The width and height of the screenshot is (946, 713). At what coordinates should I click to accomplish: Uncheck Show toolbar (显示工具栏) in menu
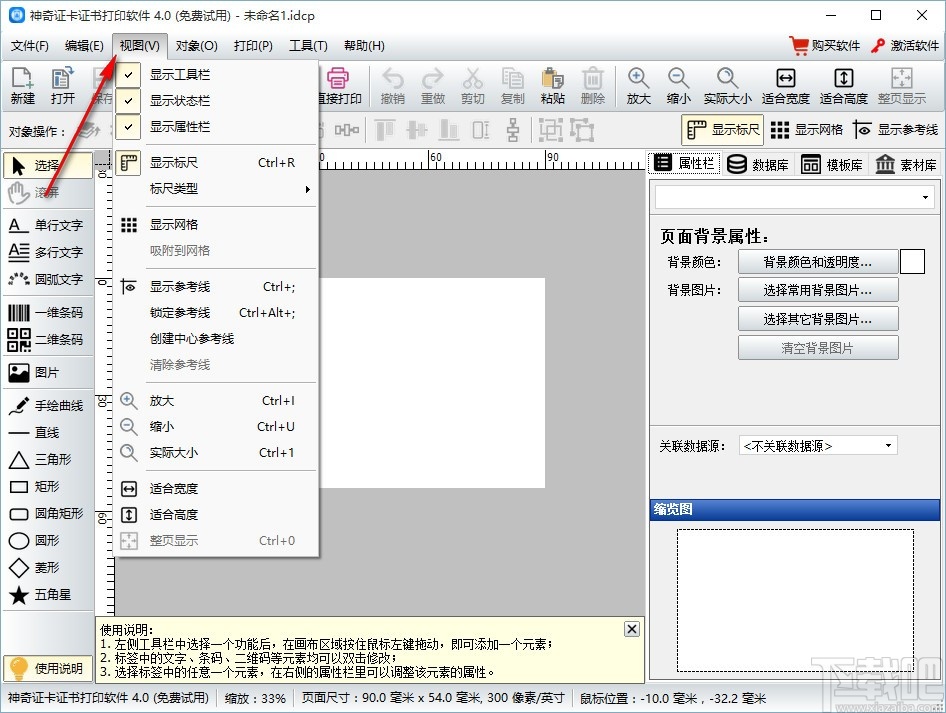click(216, 75)
